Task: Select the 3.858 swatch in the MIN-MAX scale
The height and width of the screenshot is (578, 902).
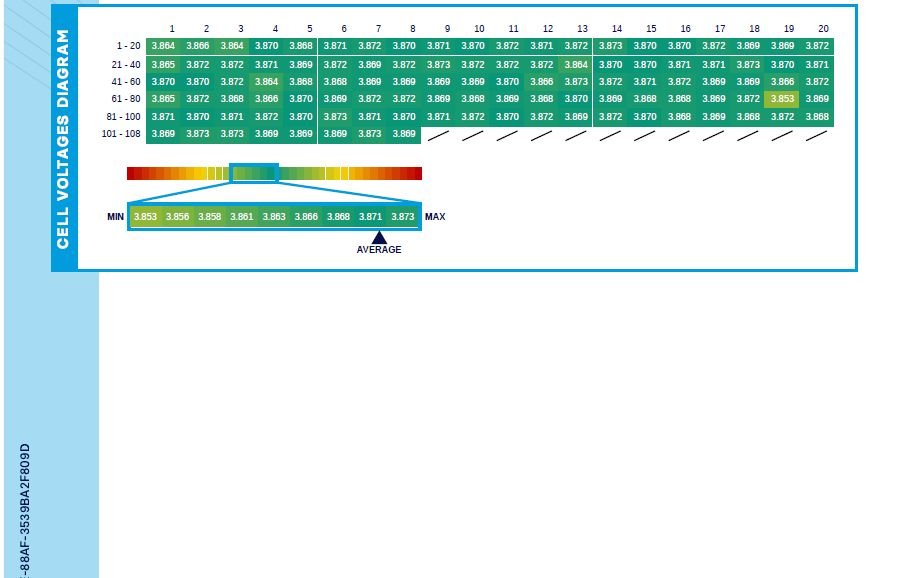Action: point(210,217)
